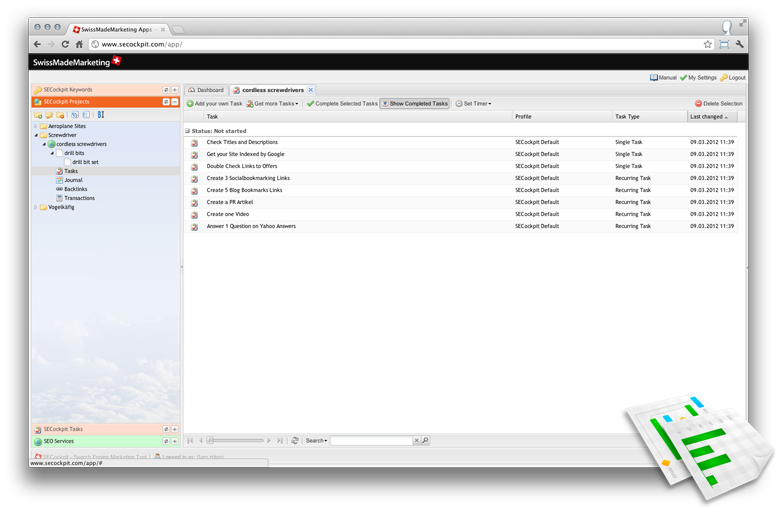Screen dimensions: 777x507
Task: Collapse the Status: Not started group
Action: tap(187, 131)
